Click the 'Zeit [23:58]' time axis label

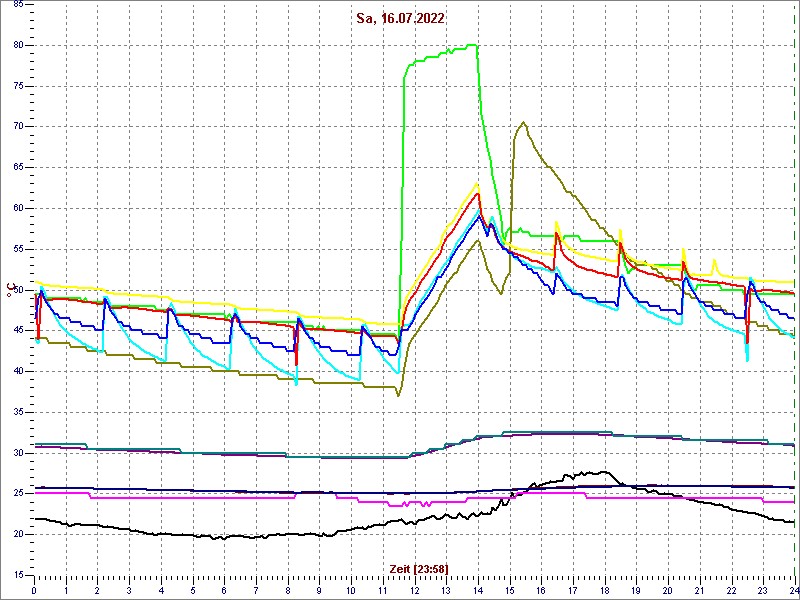[419, 568]
